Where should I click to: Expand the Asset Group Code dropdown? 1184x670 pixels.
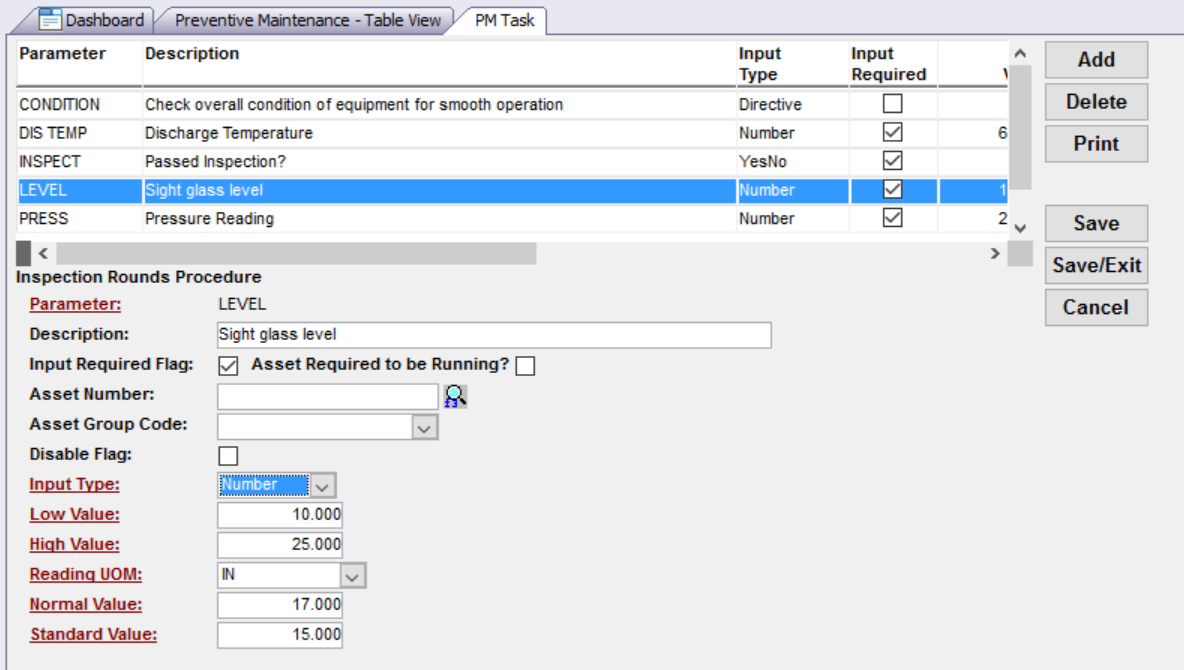425,427
